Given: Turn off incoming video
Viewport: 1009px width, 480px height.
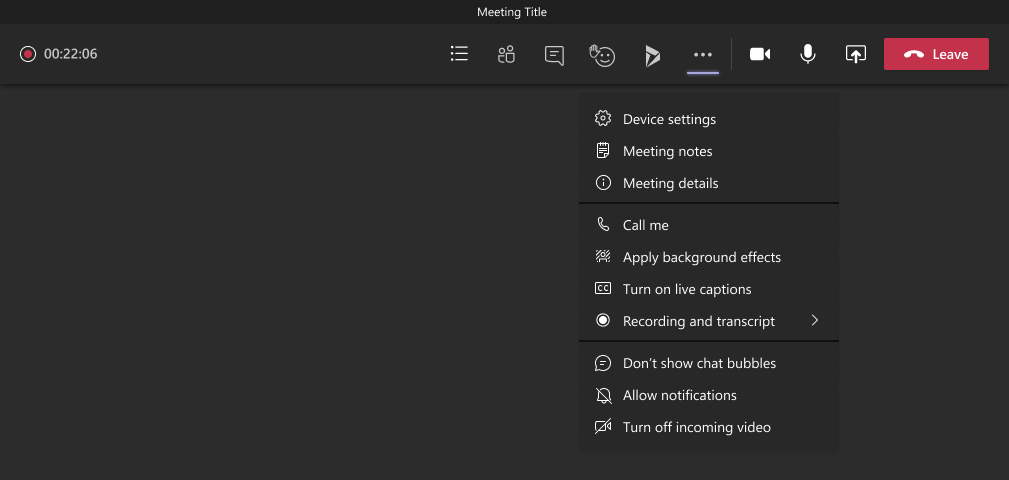Looking at the screenshot, I should click(x=696, y=427).
